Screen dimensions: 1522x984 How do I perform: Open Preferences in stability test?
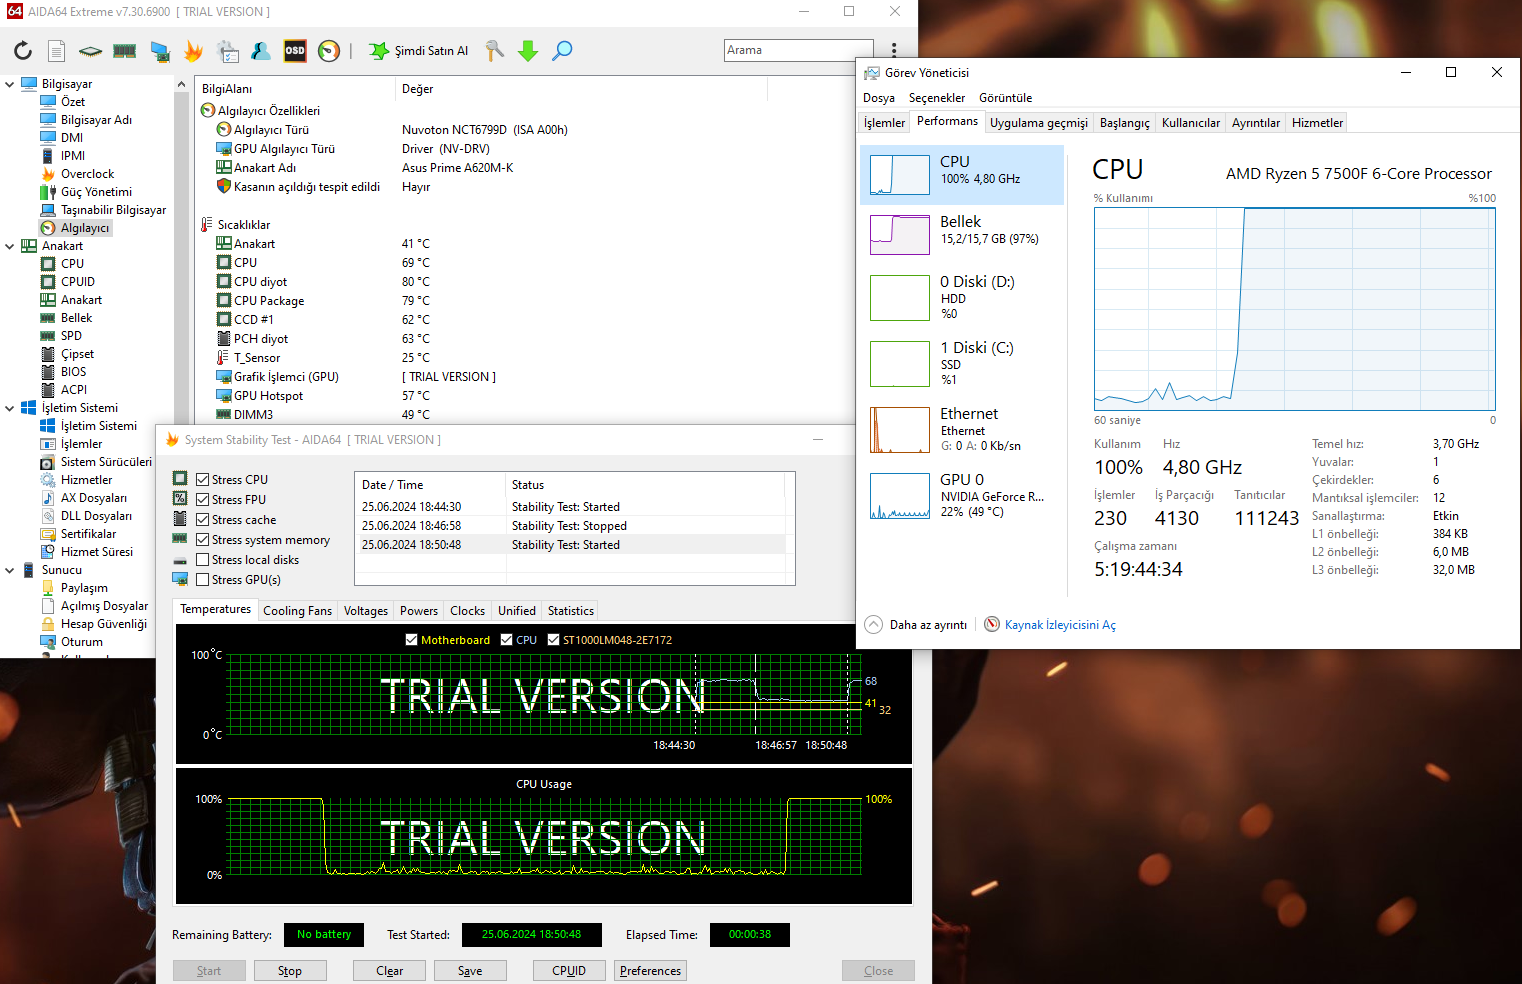tap(650, 971)
